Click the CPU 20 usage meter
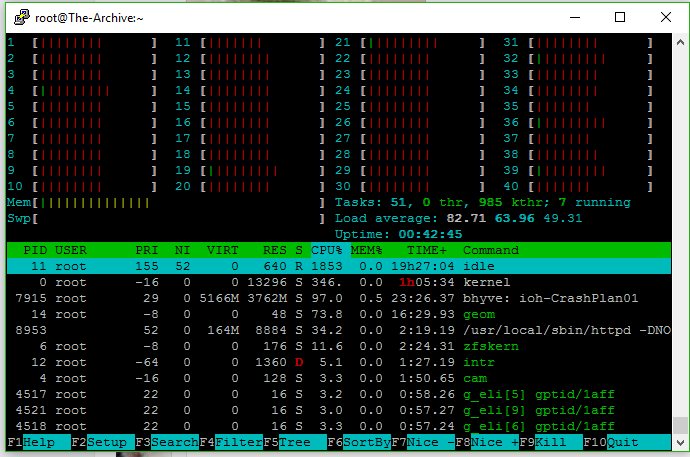The height and width of the screenshot is (457, 690). [x=250, y=186]
